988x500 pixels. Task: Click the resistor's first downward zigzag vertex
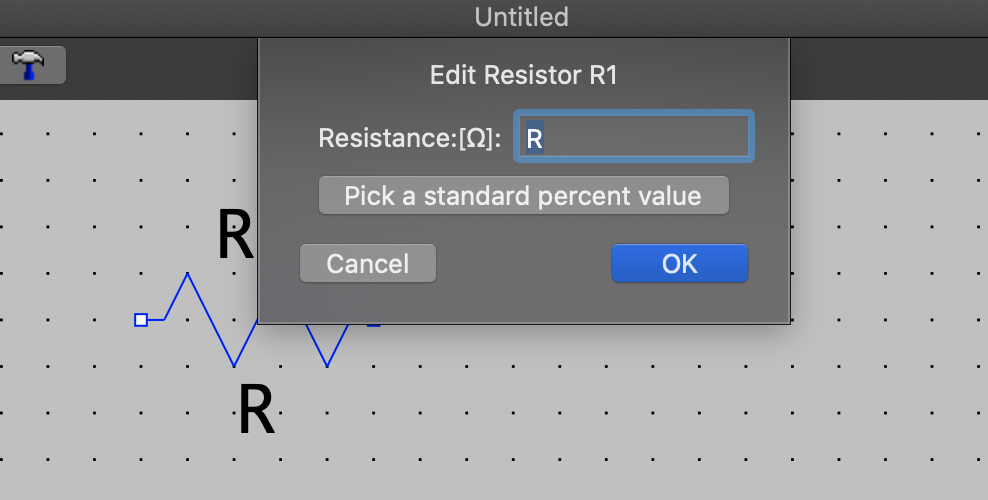[x=234, y=365]
